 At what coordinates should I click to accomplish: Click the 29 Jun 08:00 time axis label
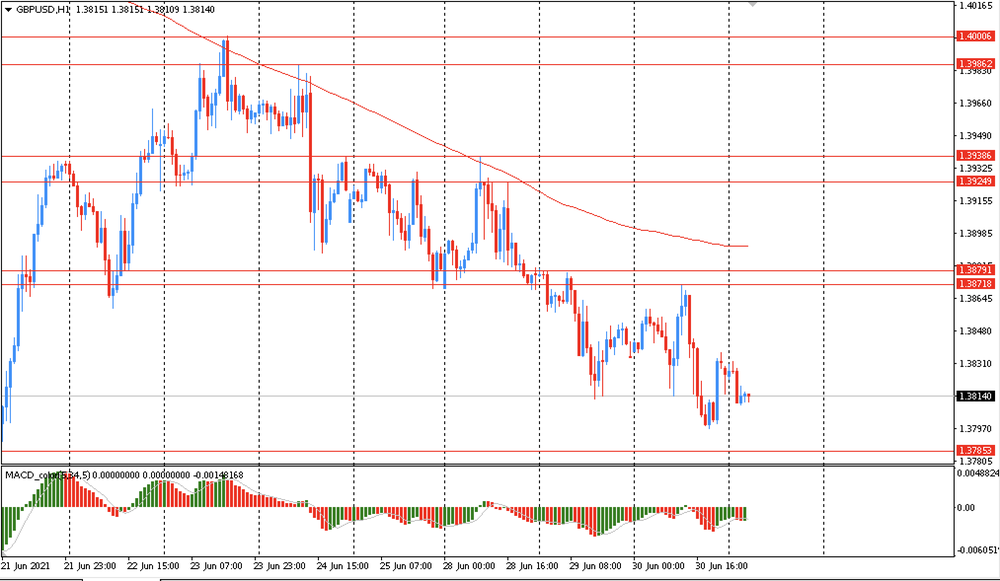pos(595,566)
